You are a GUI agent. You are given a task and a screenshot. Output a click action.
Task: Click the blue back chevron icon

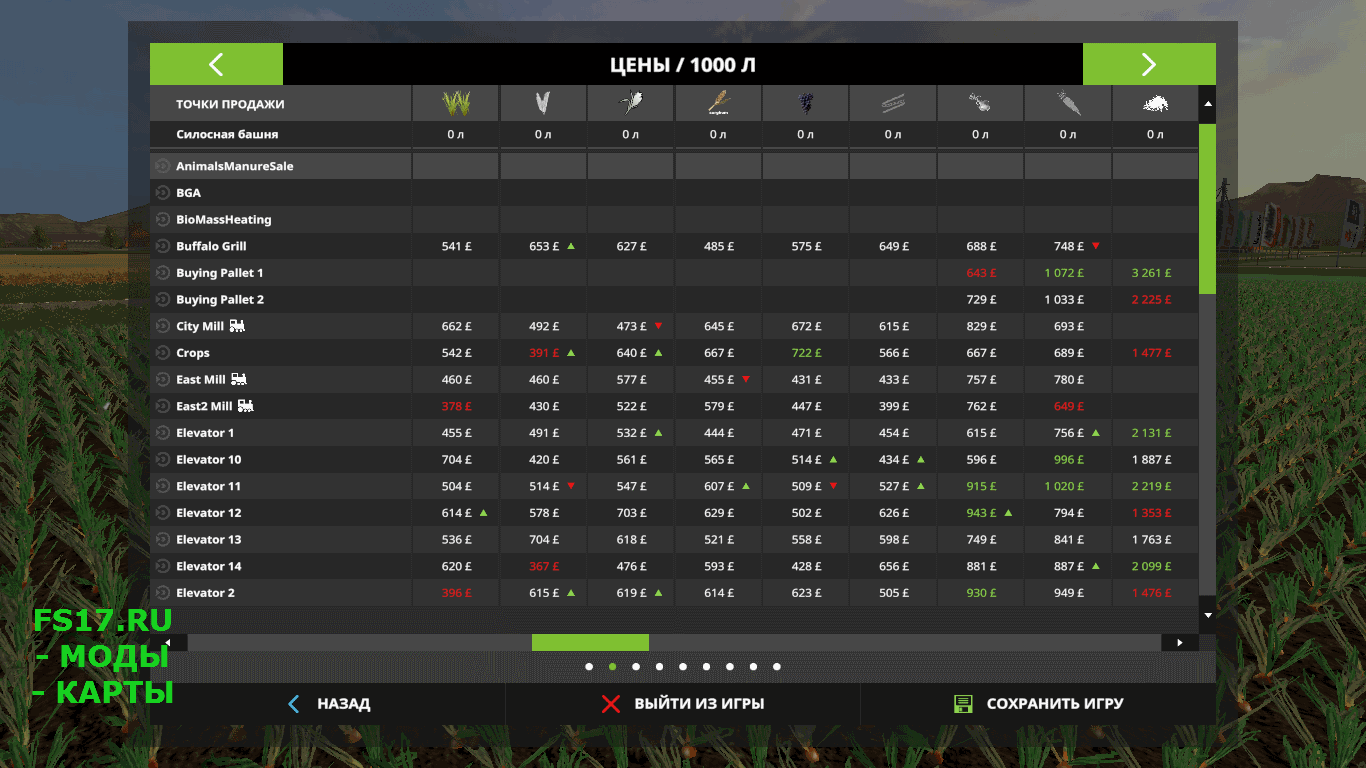click(x=293, y=704)
